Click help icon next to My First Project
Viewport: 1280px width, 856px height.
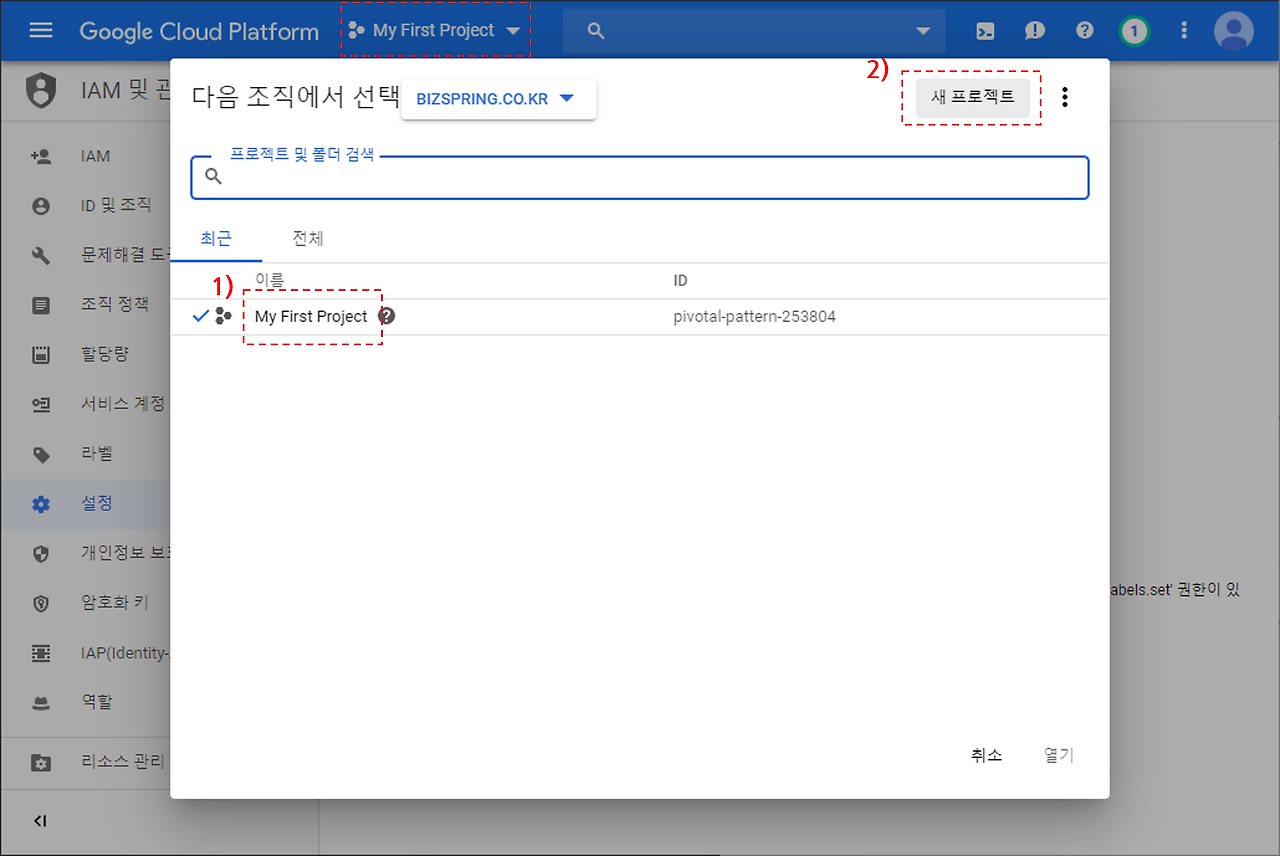click(x=387, y=316)
